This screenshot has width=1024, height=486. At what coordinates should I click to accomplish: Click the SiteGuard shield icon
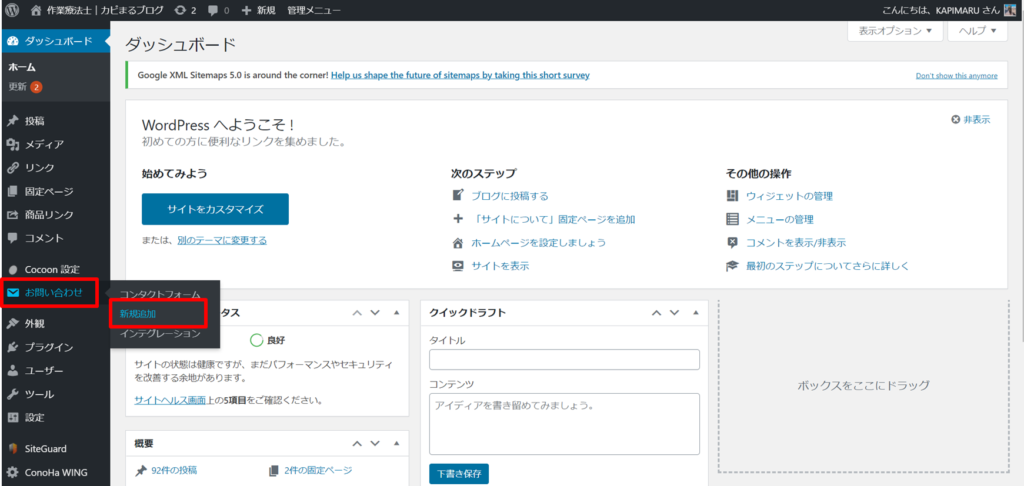[12, 449]
